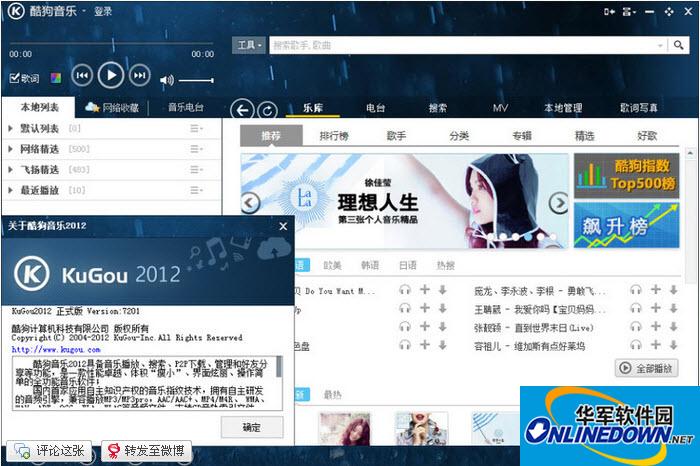This screenshot has height=466, width=700.
Task: Select the 欧美 language filter
Action: 332,266
